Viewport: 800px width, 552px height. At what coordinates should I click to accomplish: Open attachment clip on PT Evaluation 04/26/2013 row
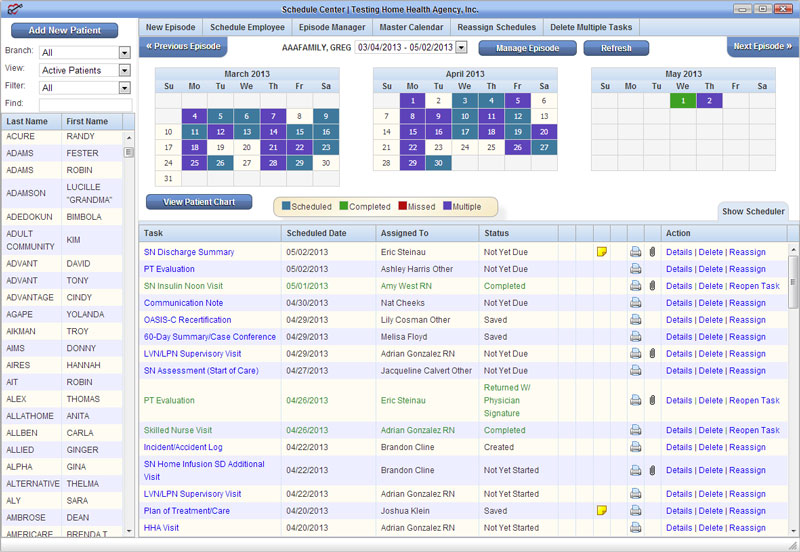(652, 400)
